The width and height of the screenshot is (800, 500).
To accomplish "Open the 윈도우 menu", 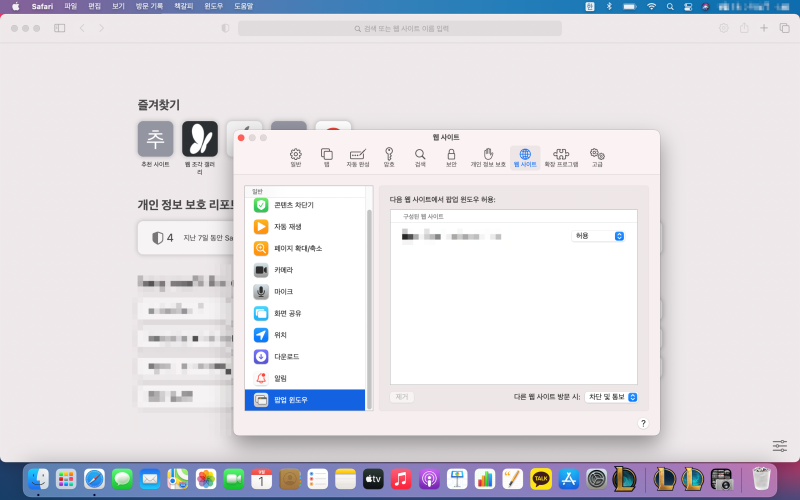I will point(214,7).
